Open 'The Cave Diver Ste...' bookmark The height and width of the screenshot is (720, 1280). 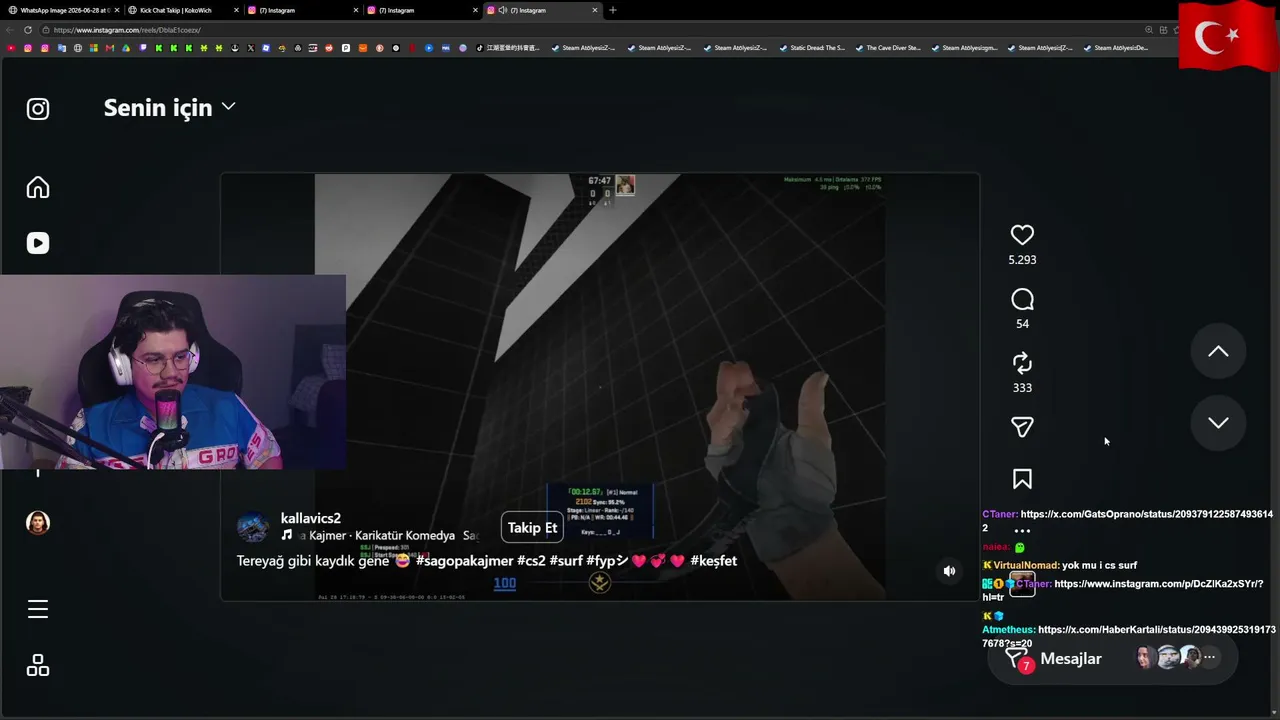[888, 48]
